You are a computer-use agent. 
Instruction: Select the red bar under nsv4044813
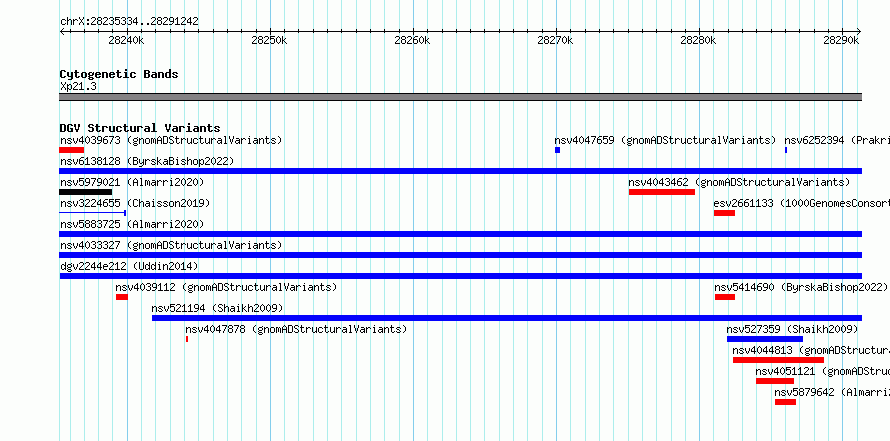click(778, 360)
